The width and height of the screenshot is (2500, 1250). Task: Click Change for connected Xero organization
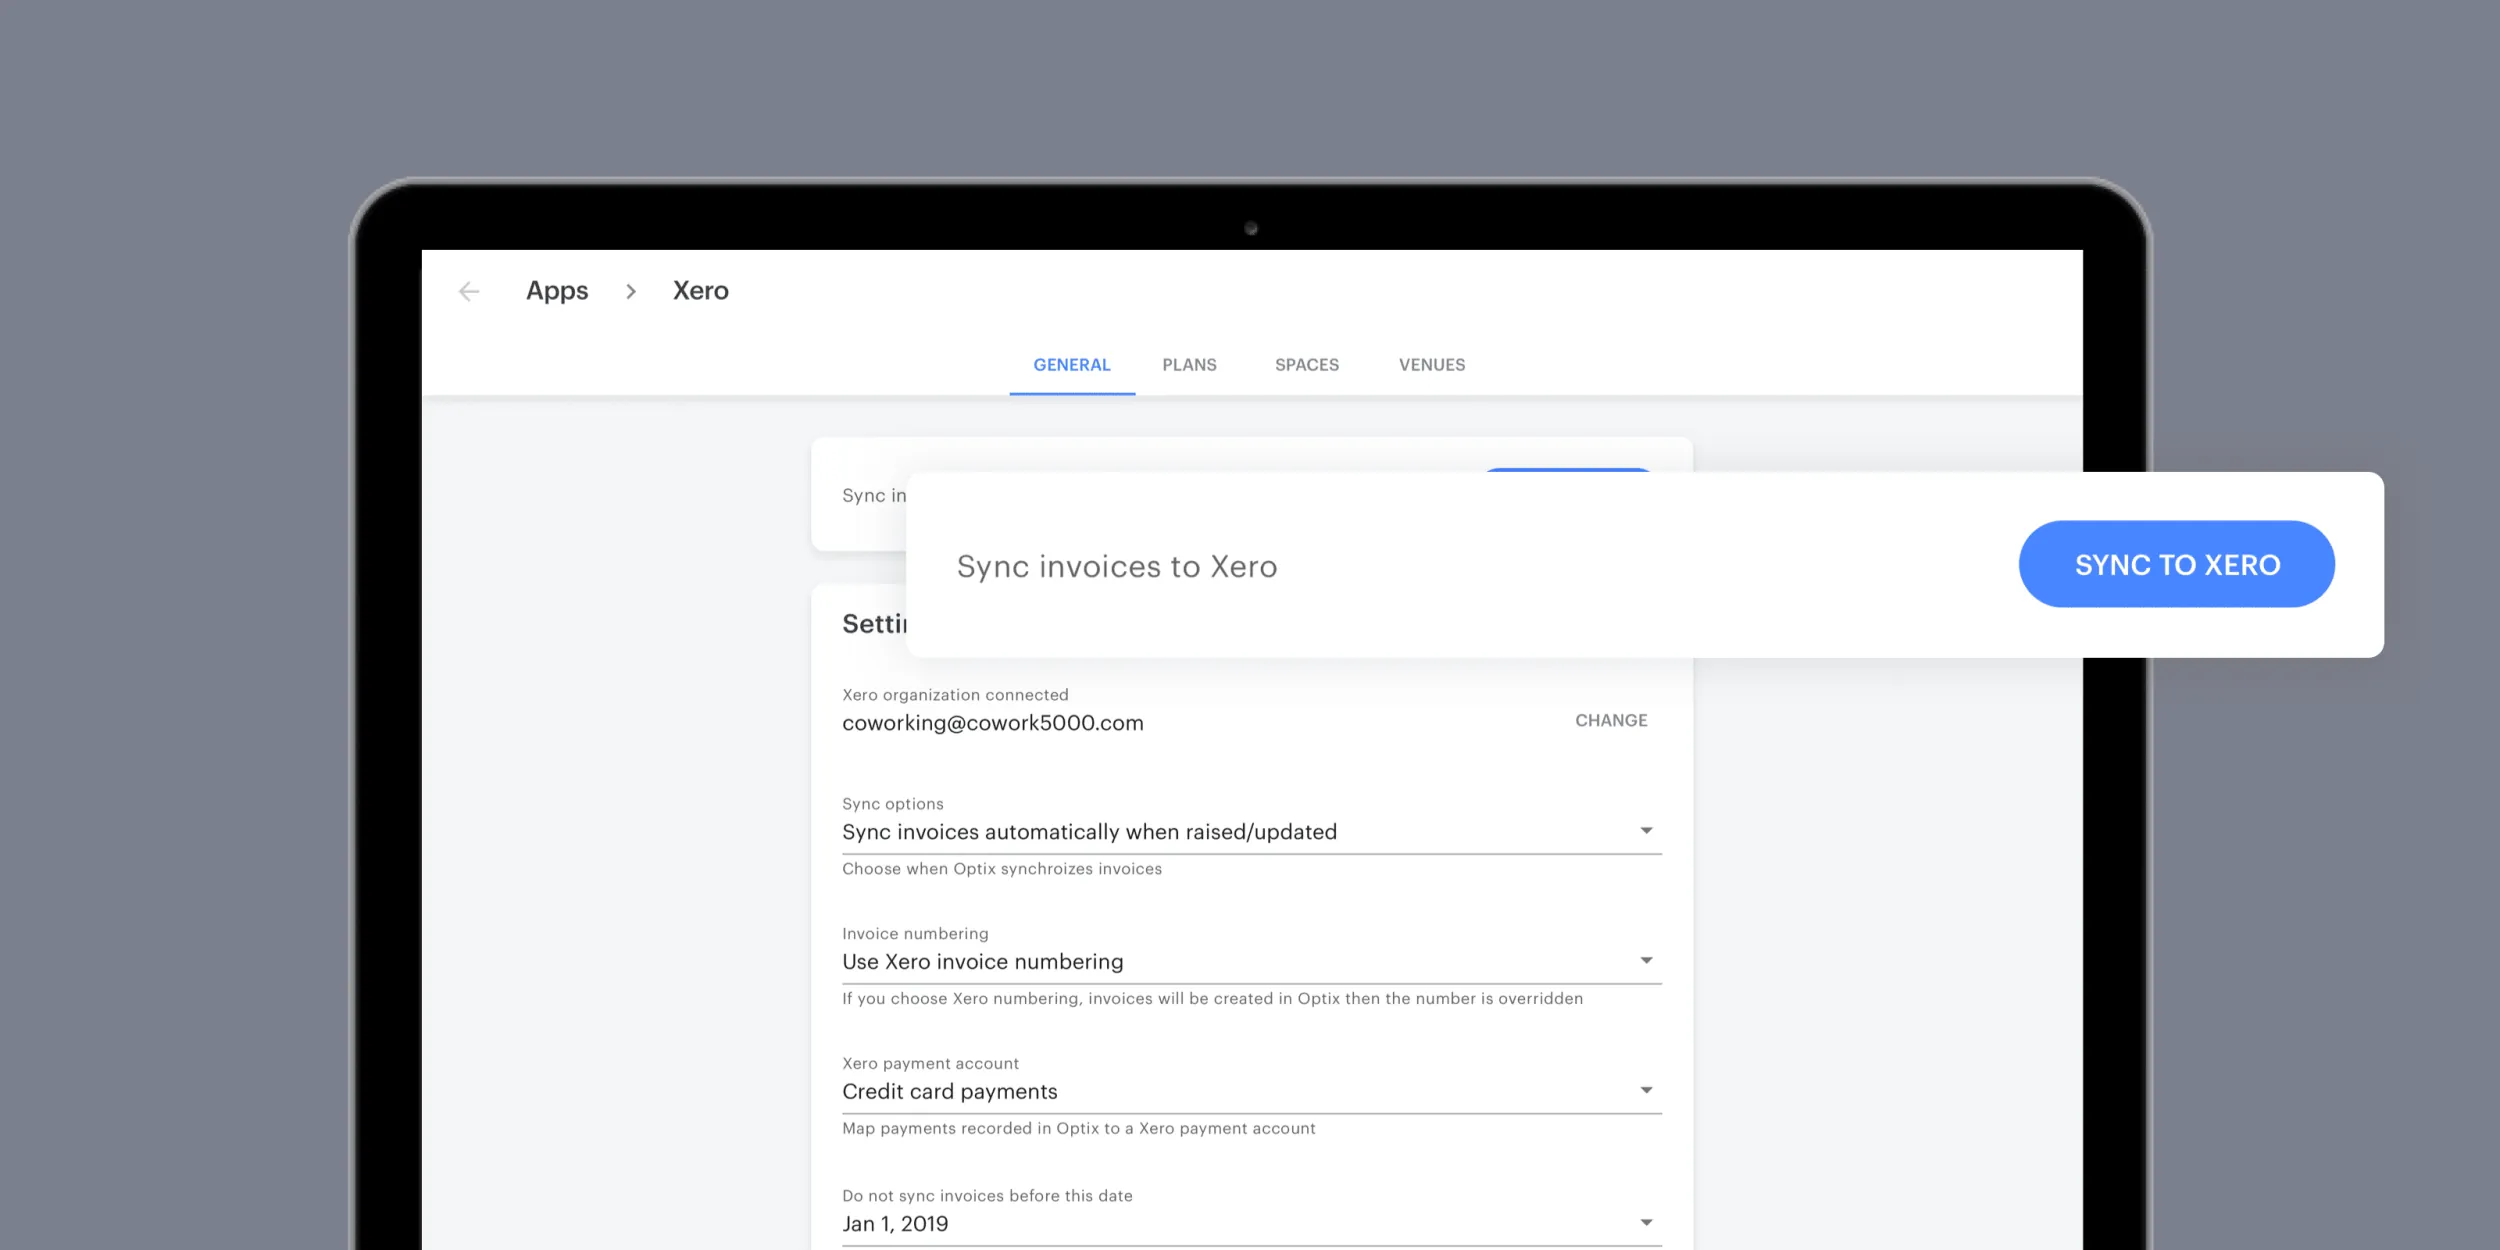[x=1611, y=721]
